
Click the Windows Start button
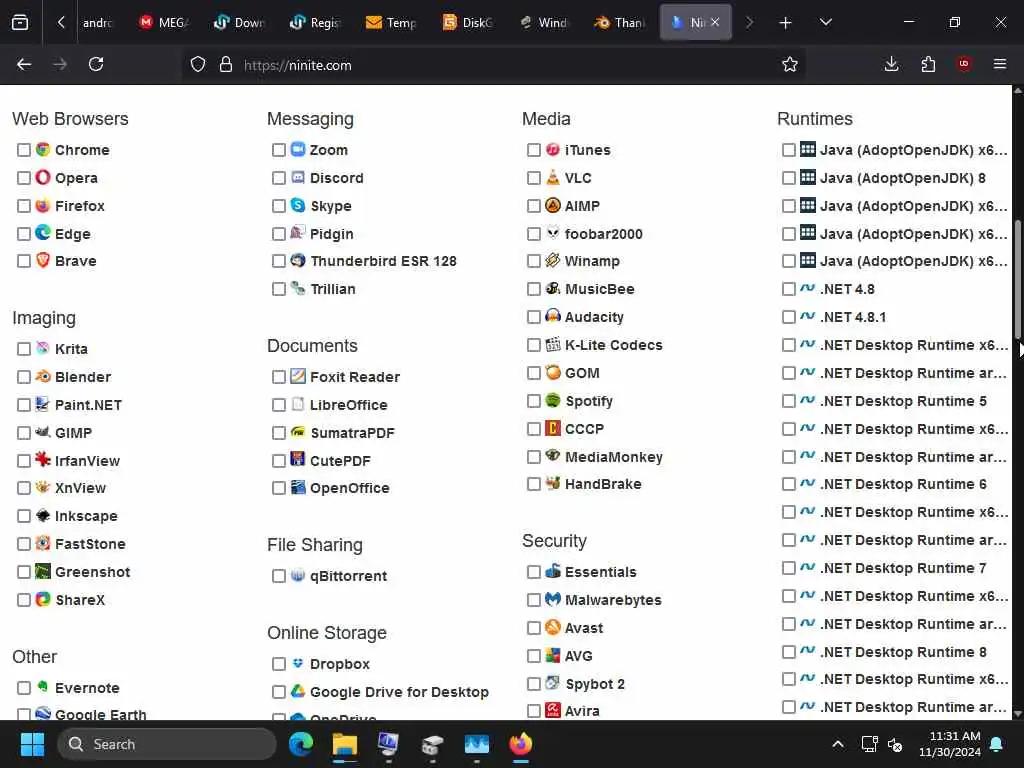32,744
